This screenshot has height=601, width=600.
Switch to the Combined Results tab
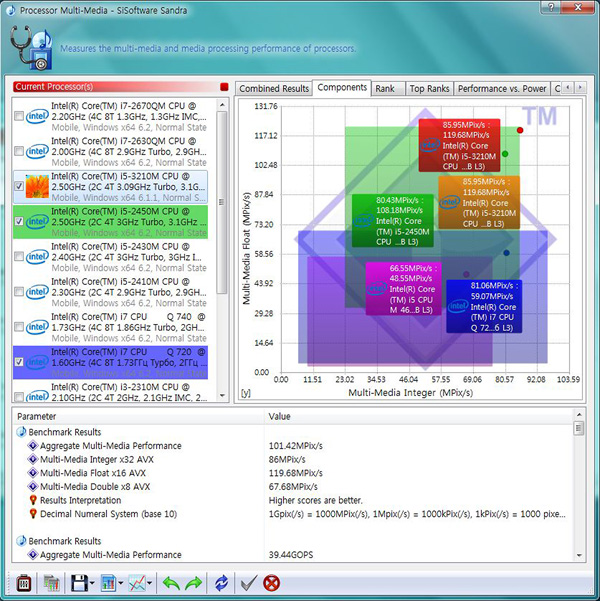click(273, 88)
